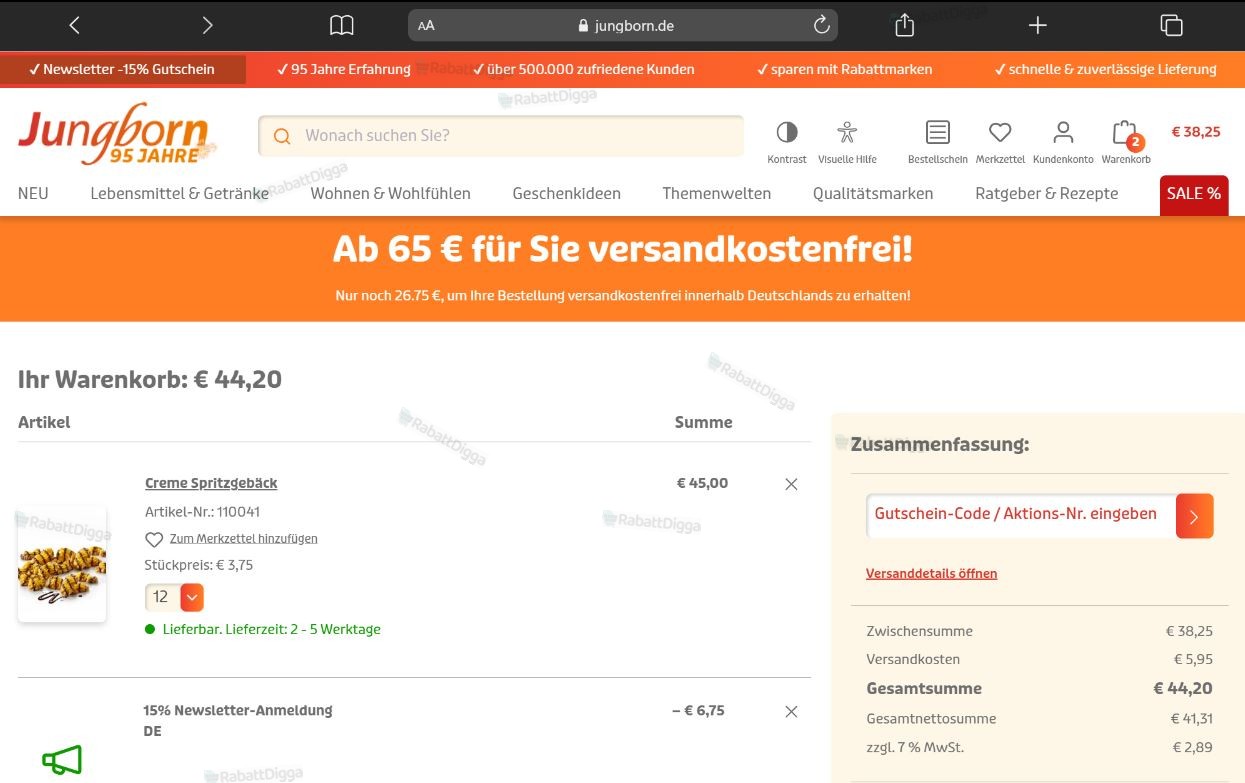The height and width of the screenshot is (783, 1245).
Task: Click 'sparen mit Rabattmarken' top bar text
Action: tap(844, 69)
